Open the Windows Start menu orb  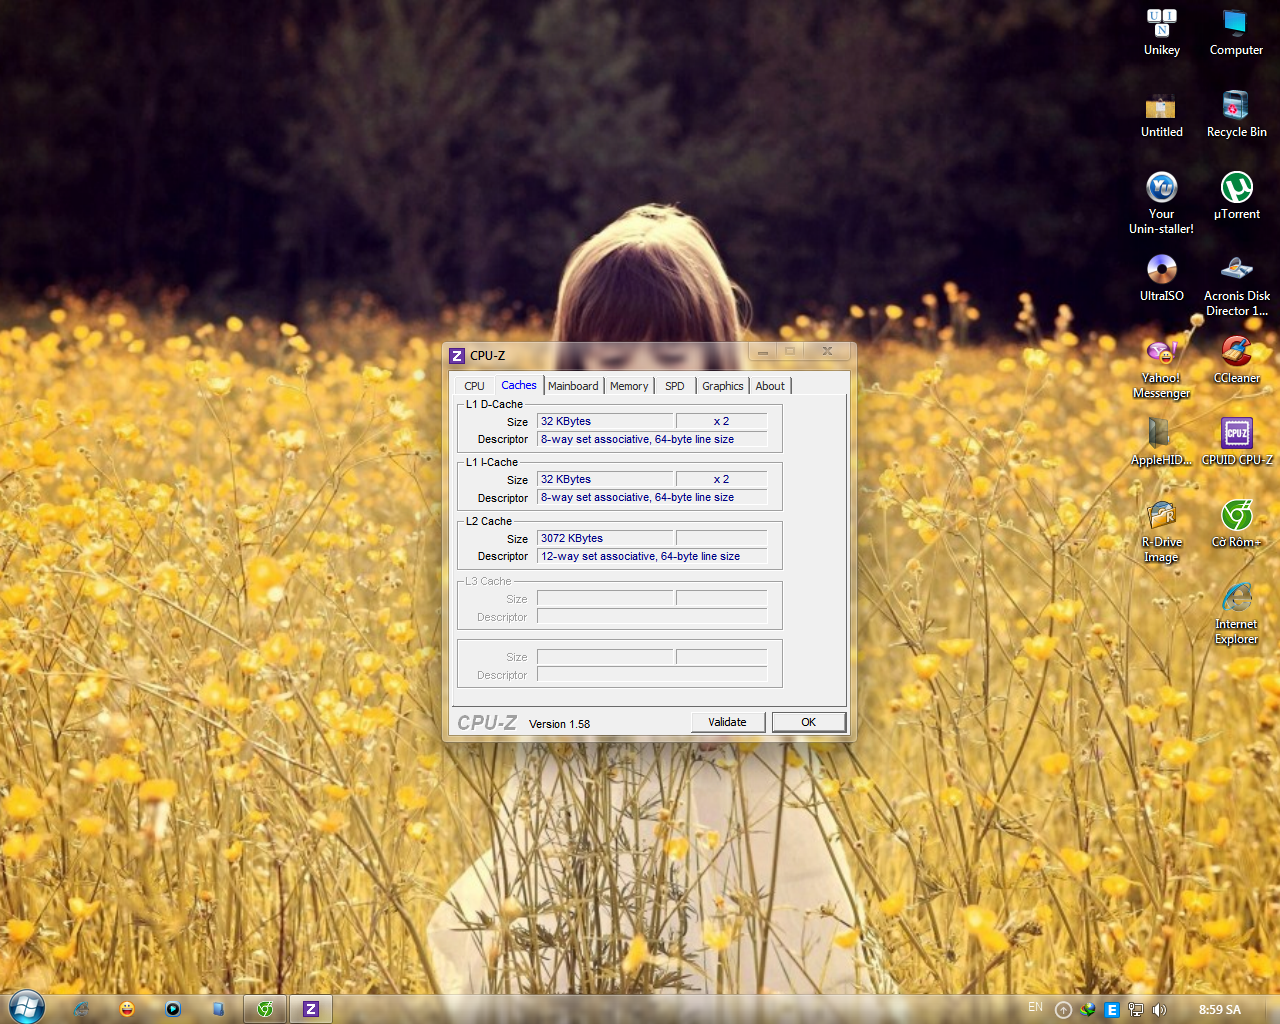click(x=26, y=1007)
